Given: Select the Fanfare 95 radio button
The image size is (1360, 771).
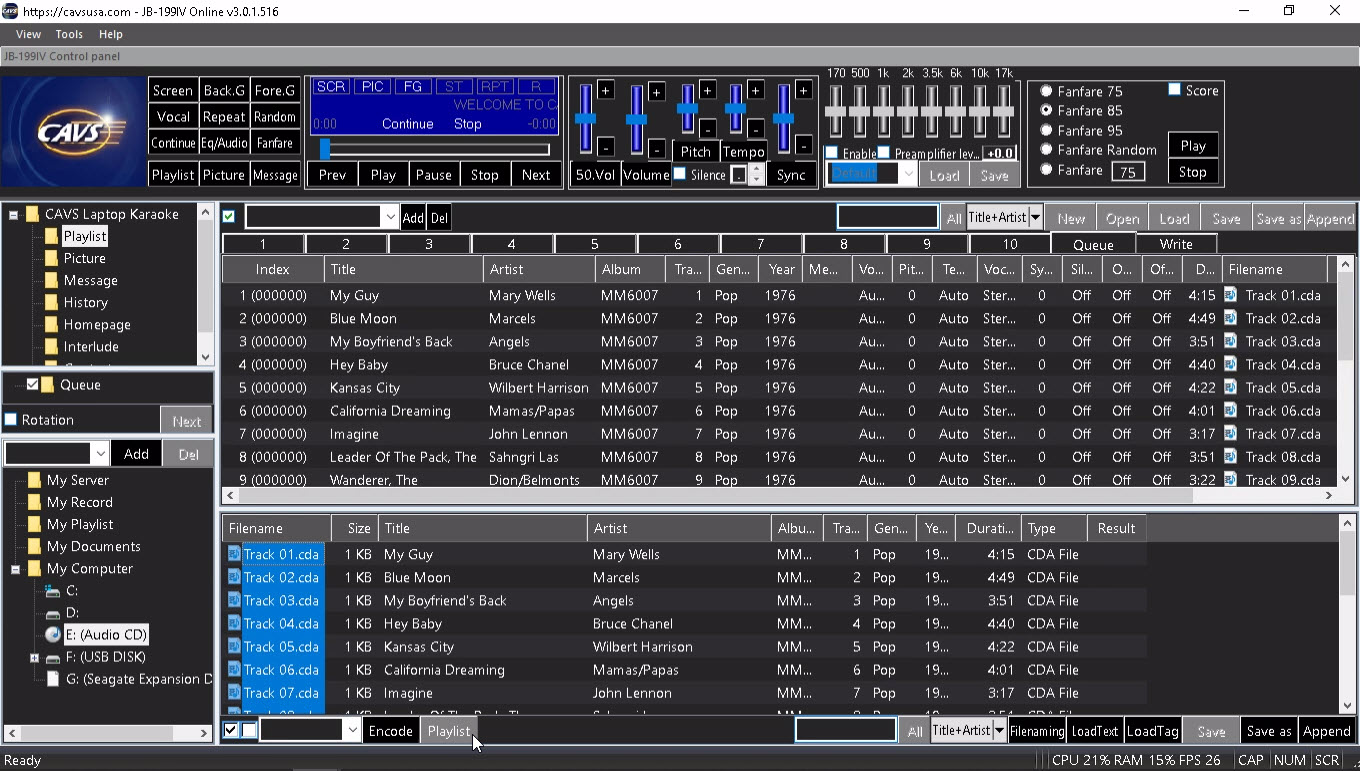Looking at the screenshot, I should click(x=1046, y=130).
